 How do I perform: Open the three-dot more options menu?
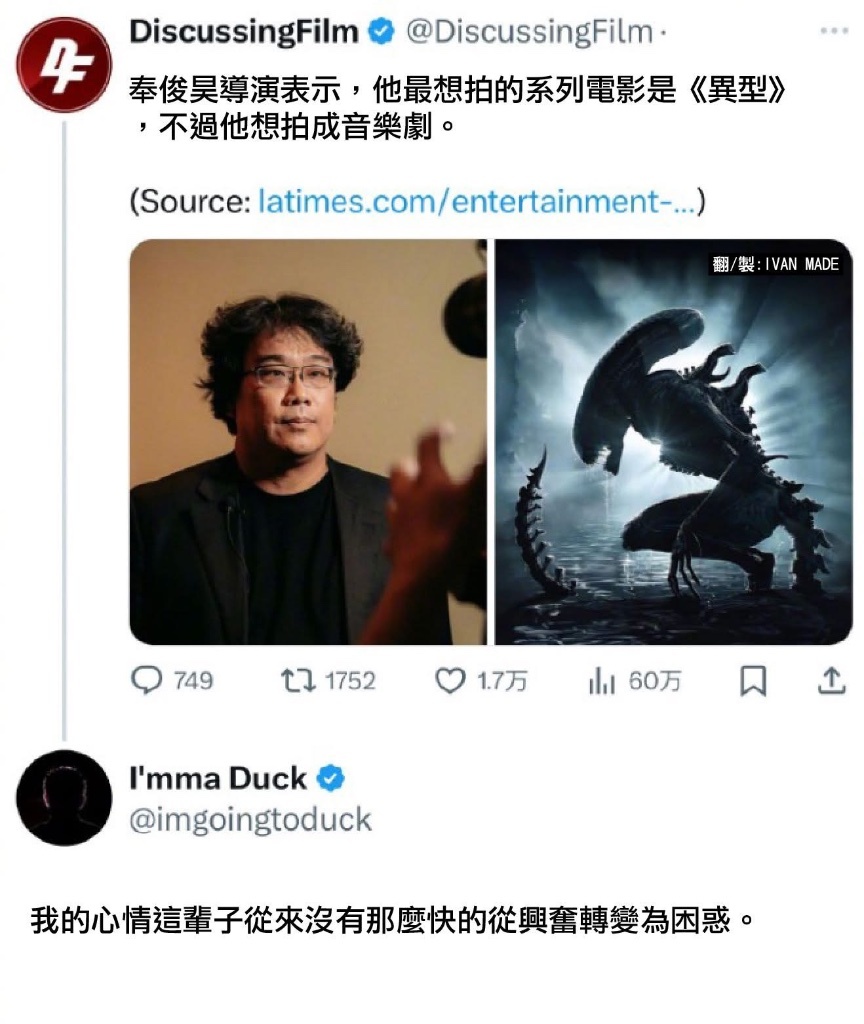[834, 31]
